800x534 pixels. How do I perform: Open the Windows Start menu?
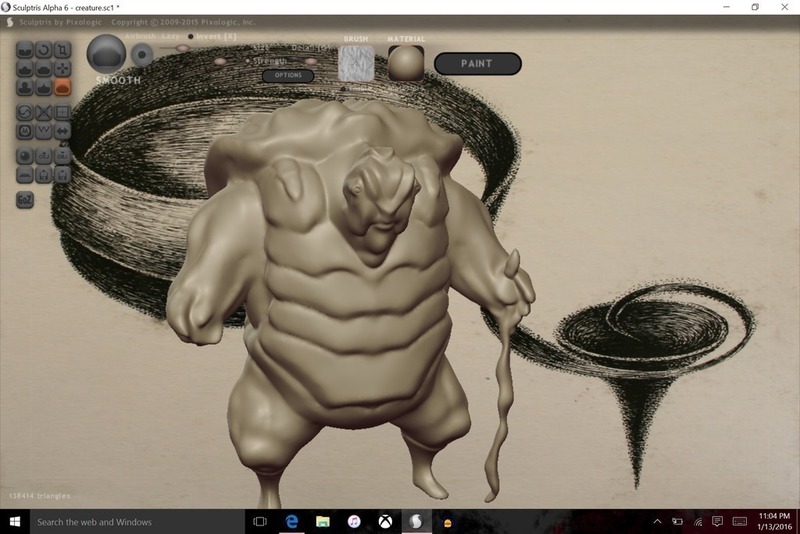click(15, 522)
